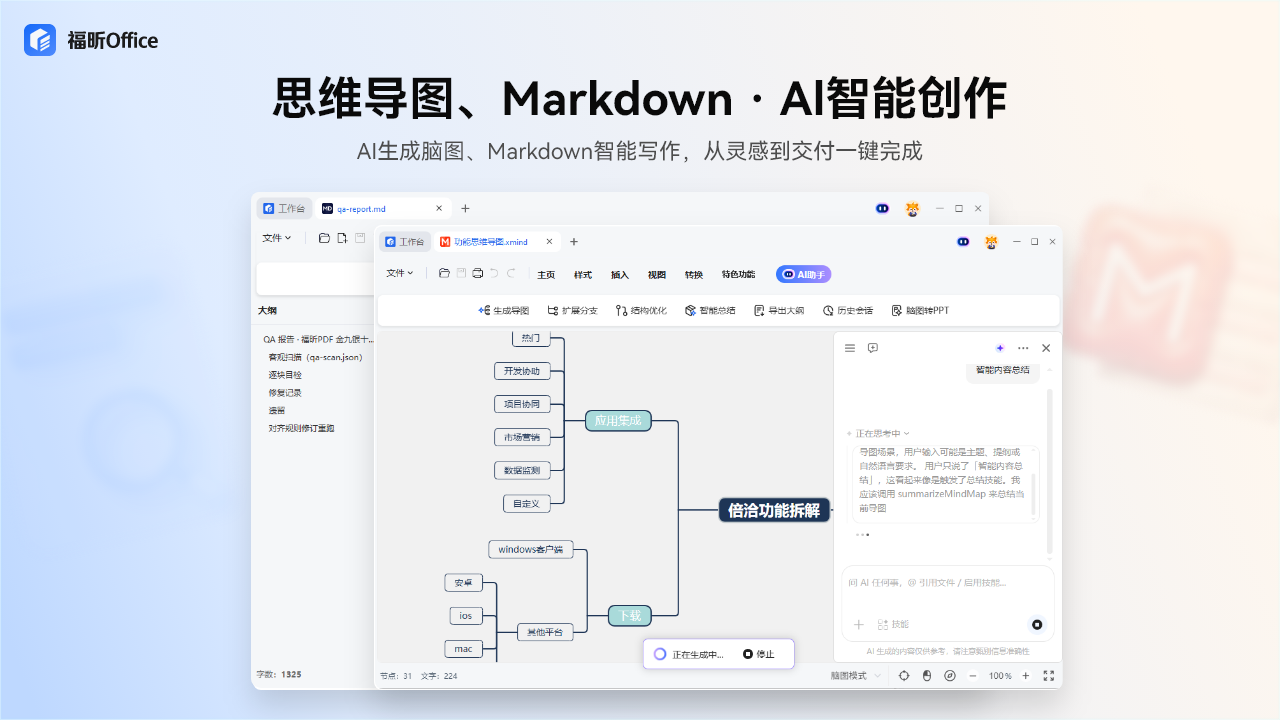Viewport: 1280px width, 720px height.
Task: Click the mouse mode icon in status bar
Action: coord(927,676)
